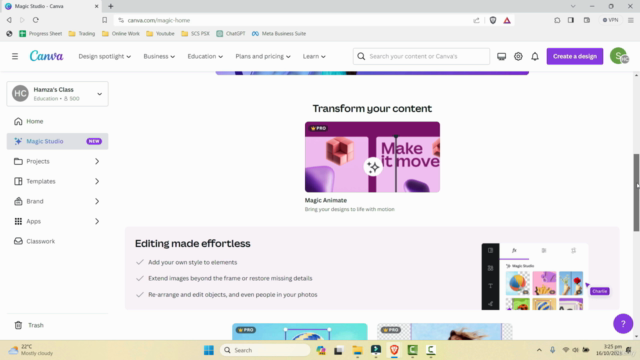Expand the Education menu

pyautogui.click(x=205, y=56)
